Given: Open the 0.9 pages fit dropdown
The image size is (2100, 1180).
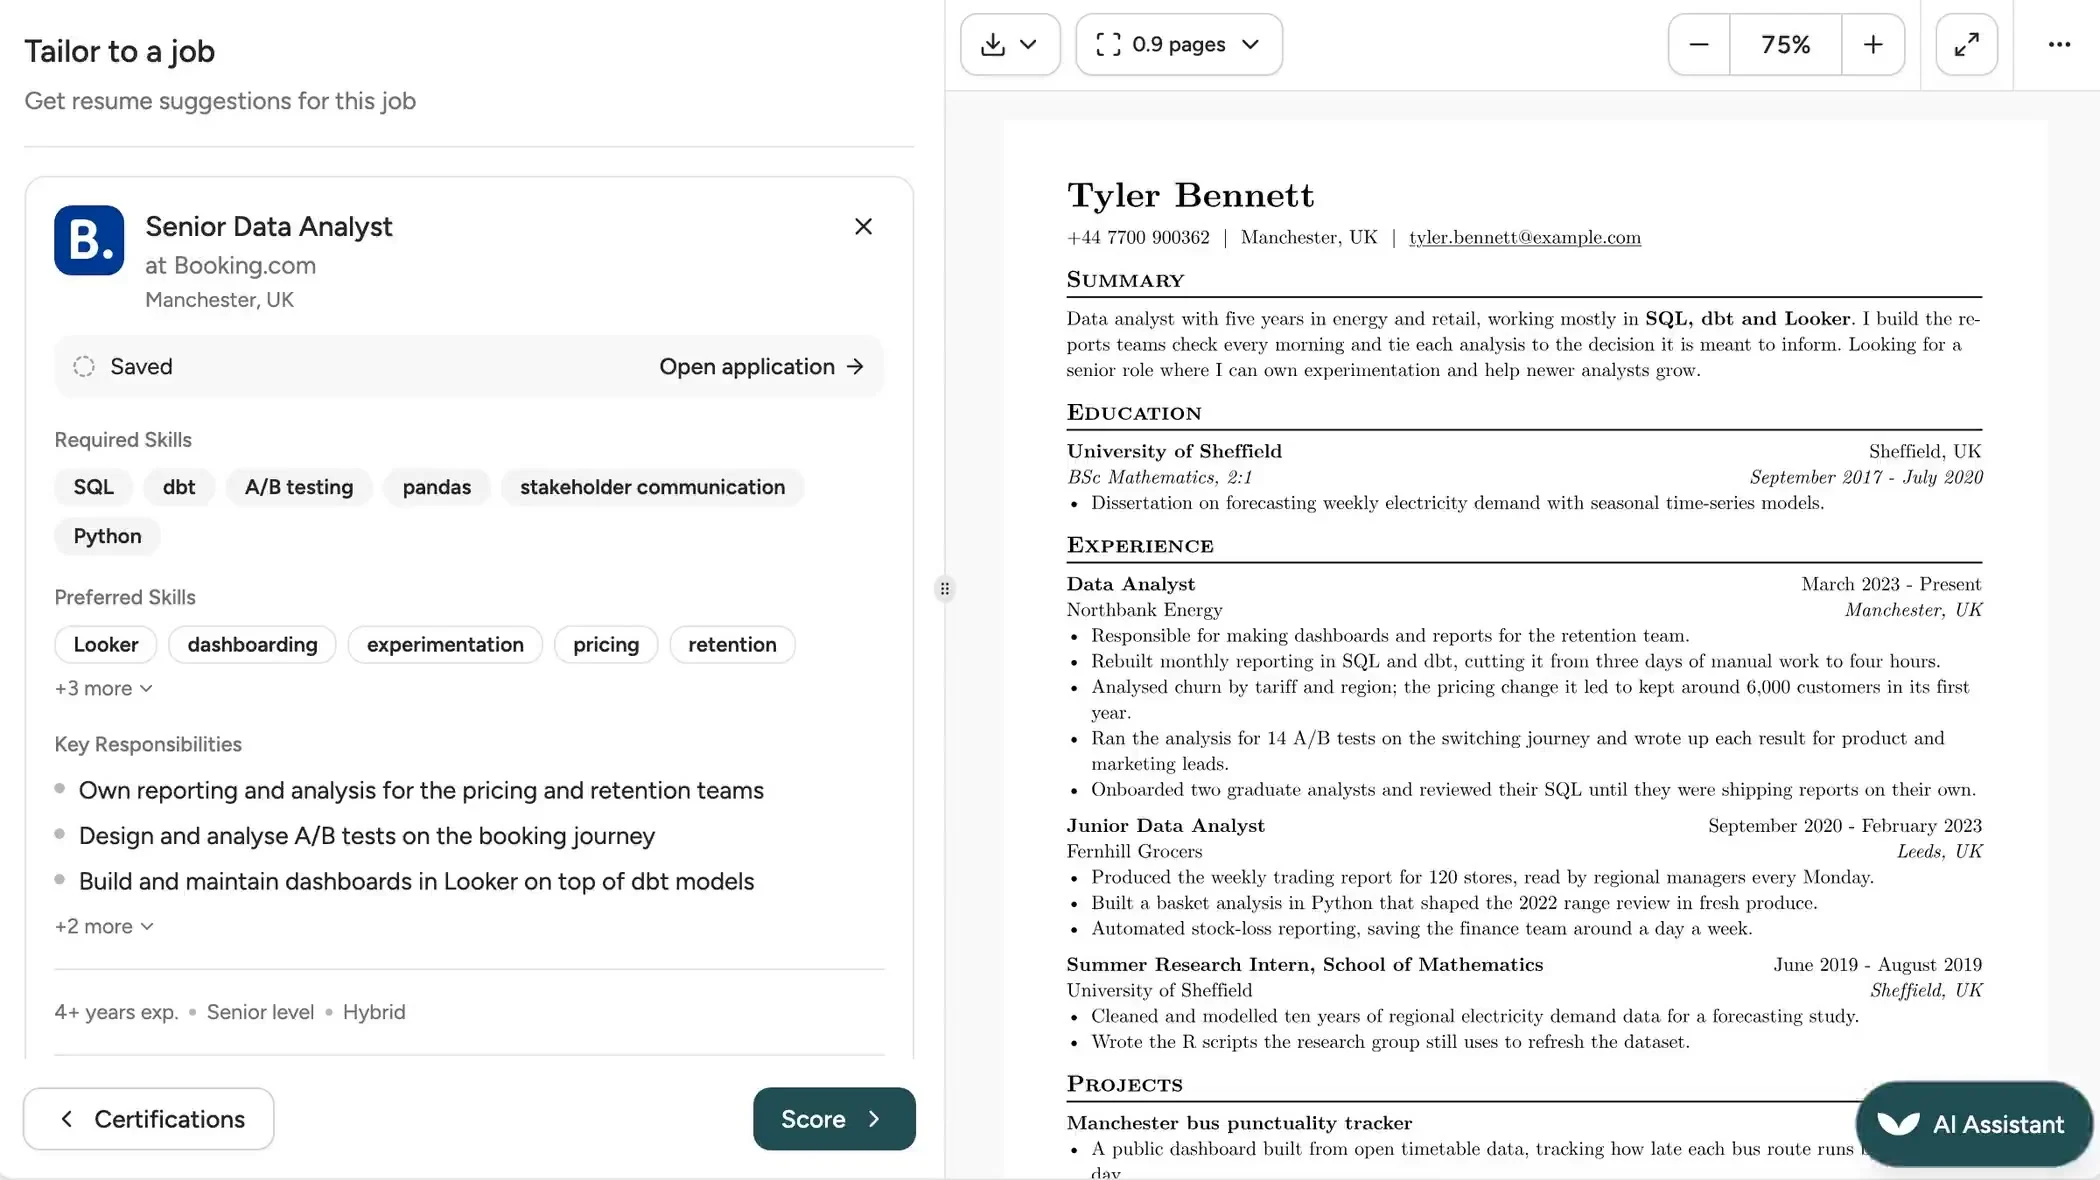Looking at the screenshot, I should [x=1179, y=45].
